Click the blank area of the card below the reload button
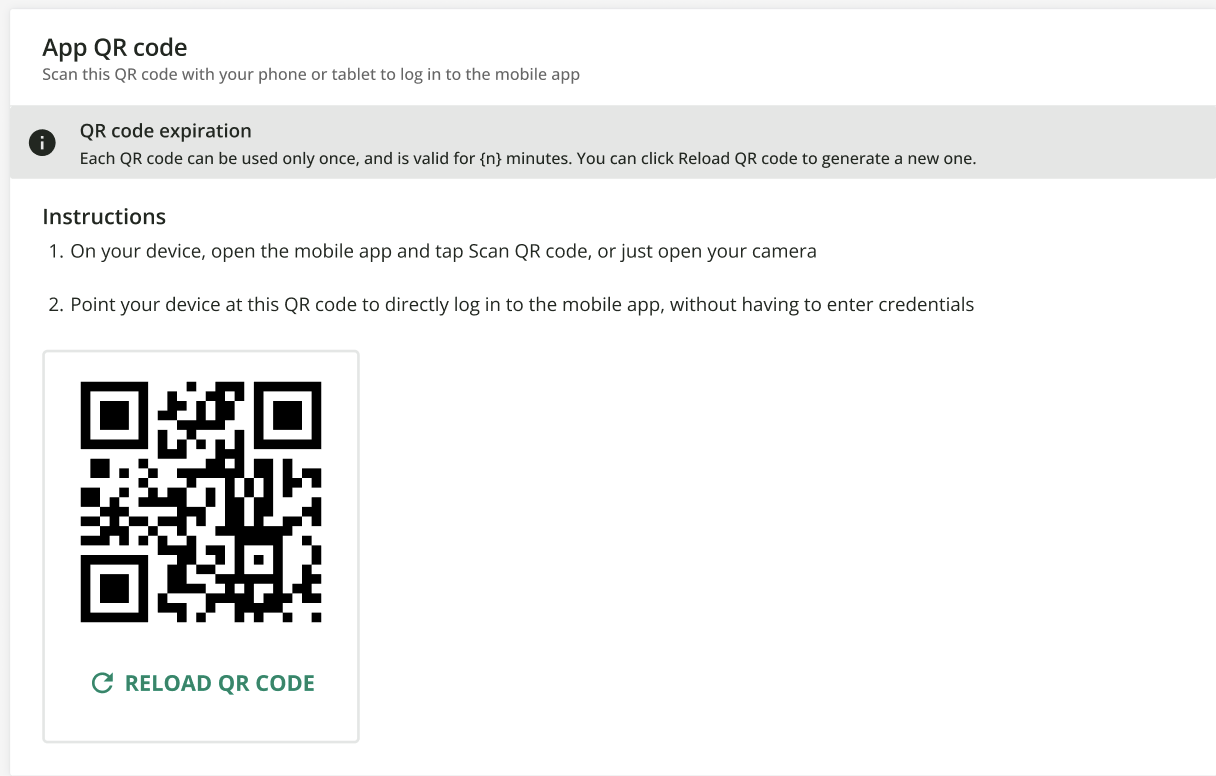The width and height of the screenshot is (1216, 776). click(200, 722)
